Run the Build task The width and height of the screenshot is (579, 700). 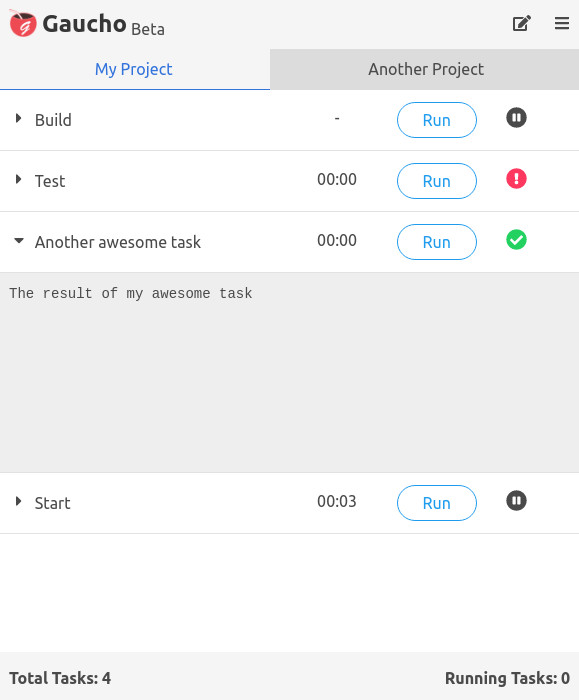(437, 120)
